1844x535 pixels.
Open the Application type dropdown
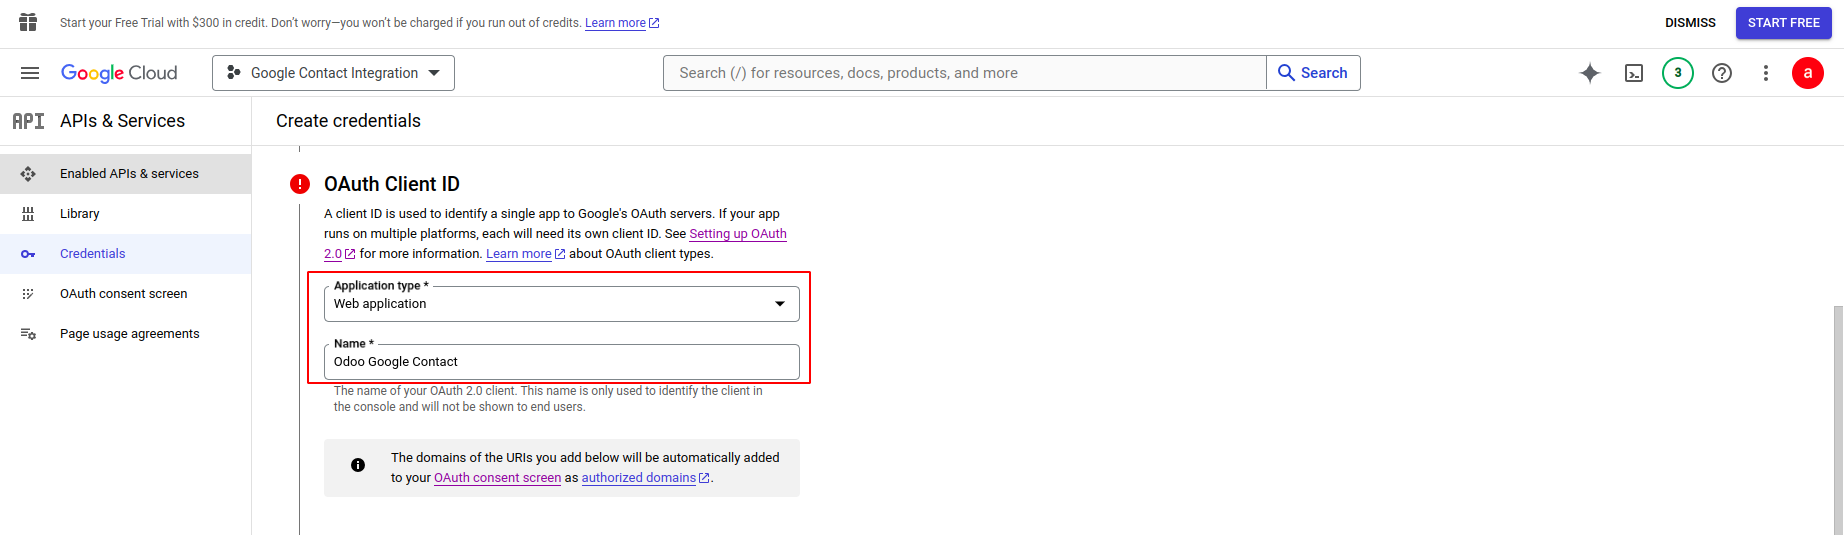(x=561, y=304)
